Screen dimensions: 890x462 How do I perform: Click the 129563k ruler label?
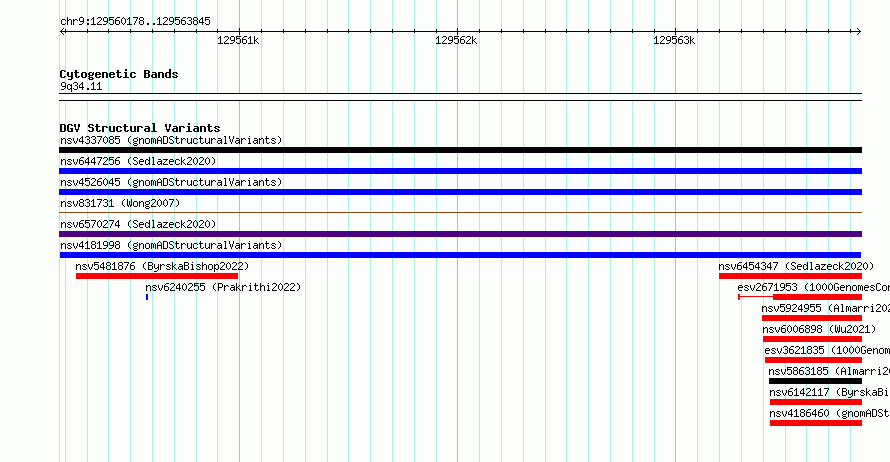[x=674, y=40]
